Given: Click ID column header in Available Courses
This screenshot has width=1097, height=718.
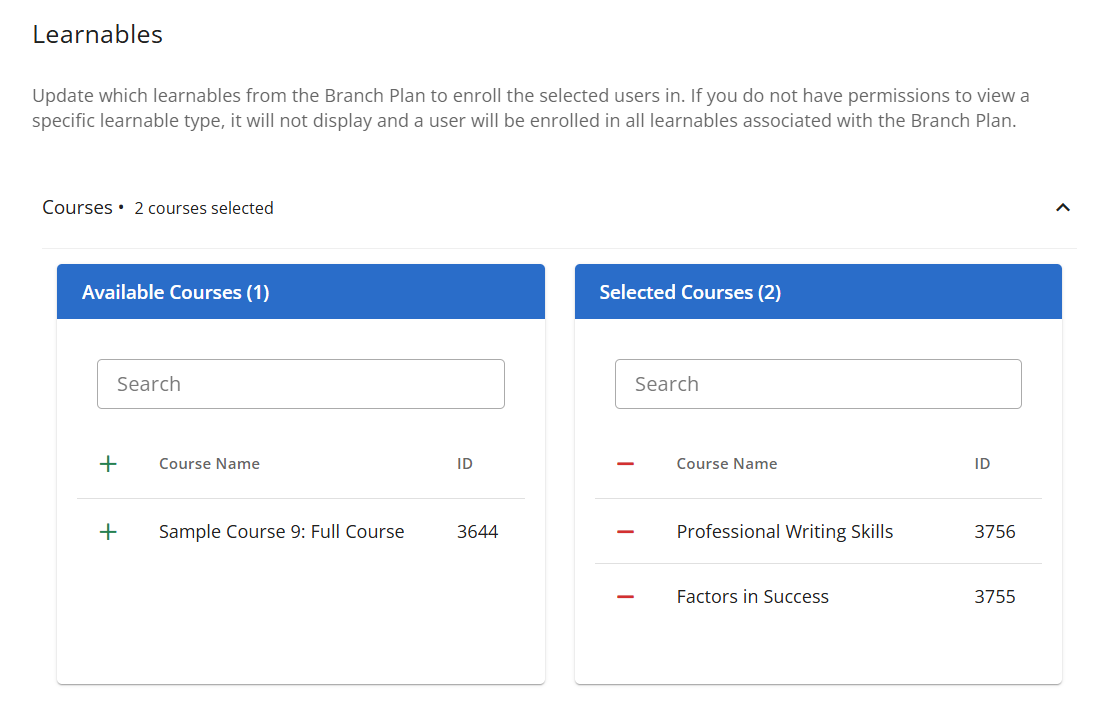Looking at the screenshot, I should tap(465, 464).
